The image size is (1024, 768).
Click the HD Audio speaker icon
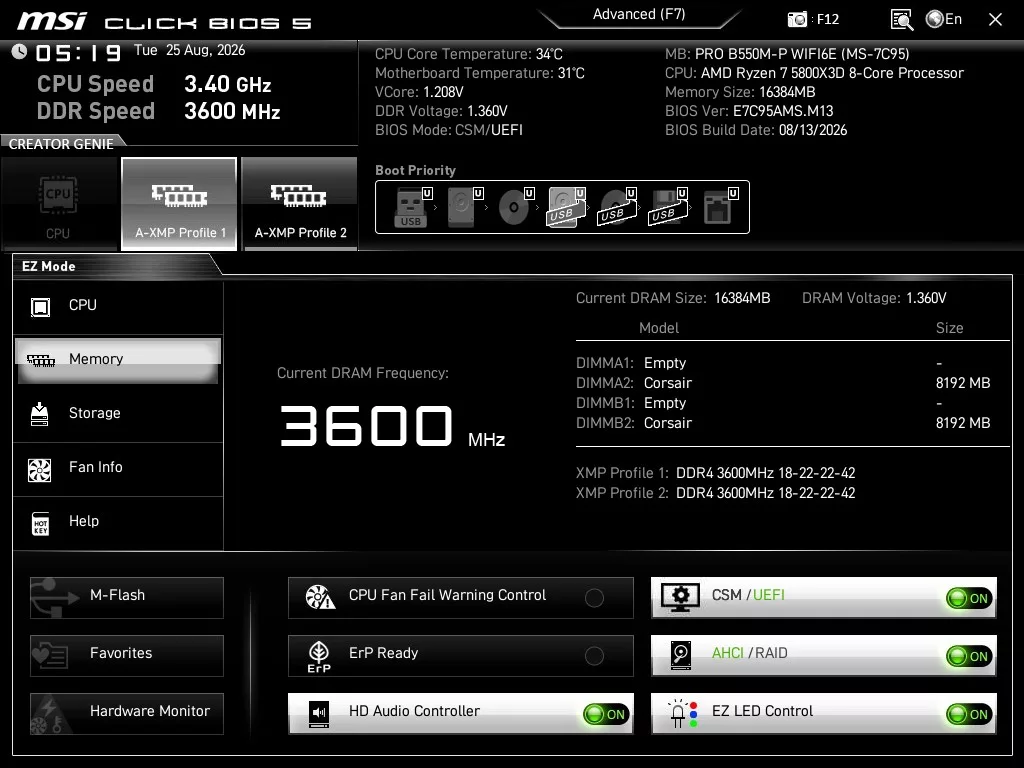click(x=319, y=714)
